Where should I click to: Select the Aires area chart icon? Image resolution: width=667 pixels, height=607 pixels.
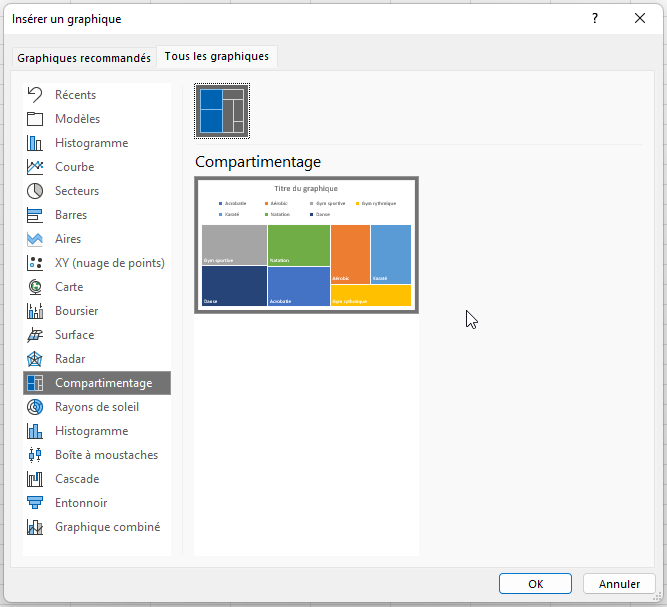coord(35,239)
